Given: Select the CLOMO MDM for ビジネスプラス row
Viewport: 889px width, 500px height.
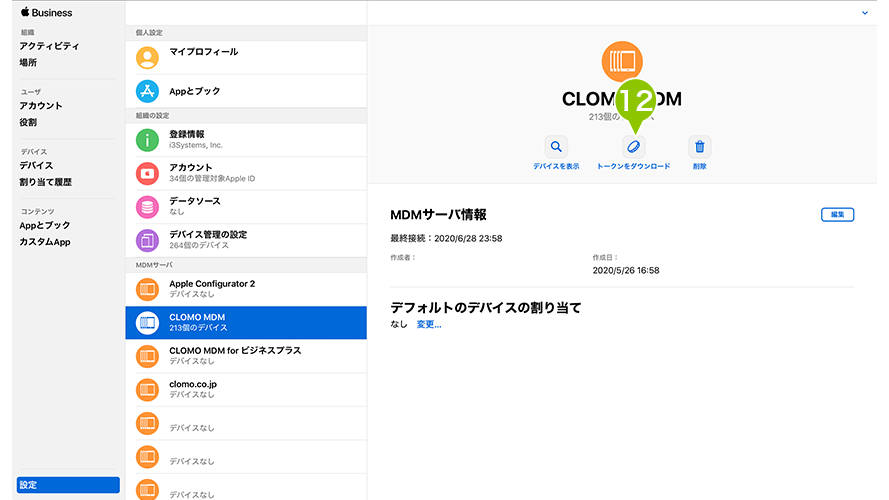Looking at the screenshot, I should [246, 356].
